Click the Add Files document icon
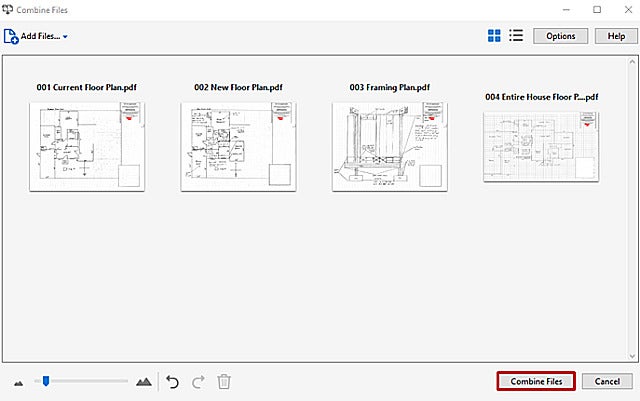The image size is (640, 401). (x=11, y=36)
